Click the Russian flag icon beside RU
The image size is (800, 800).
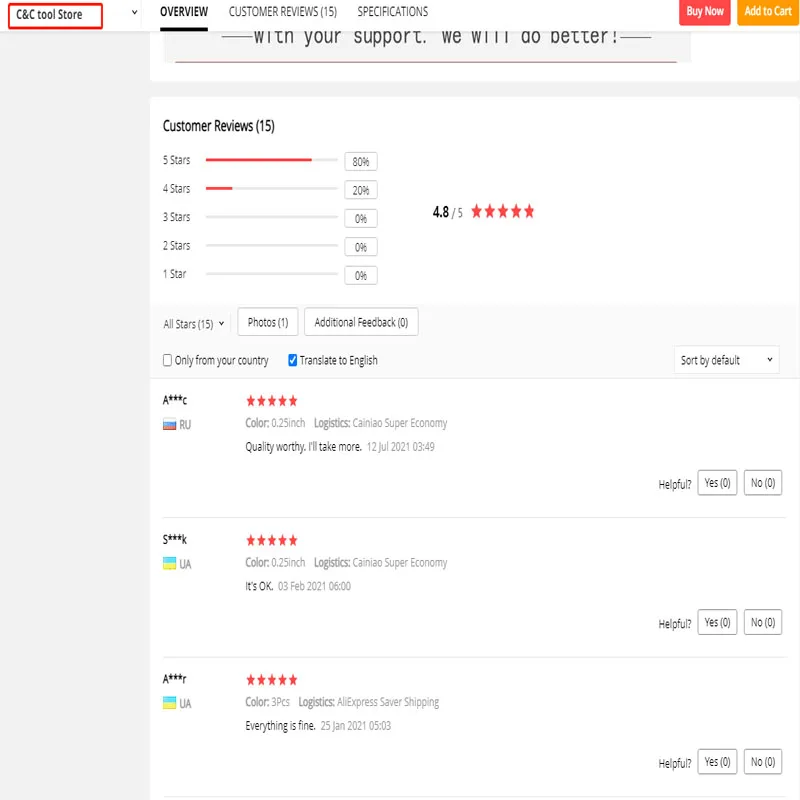pyautogui.click(x=169, y=425)
